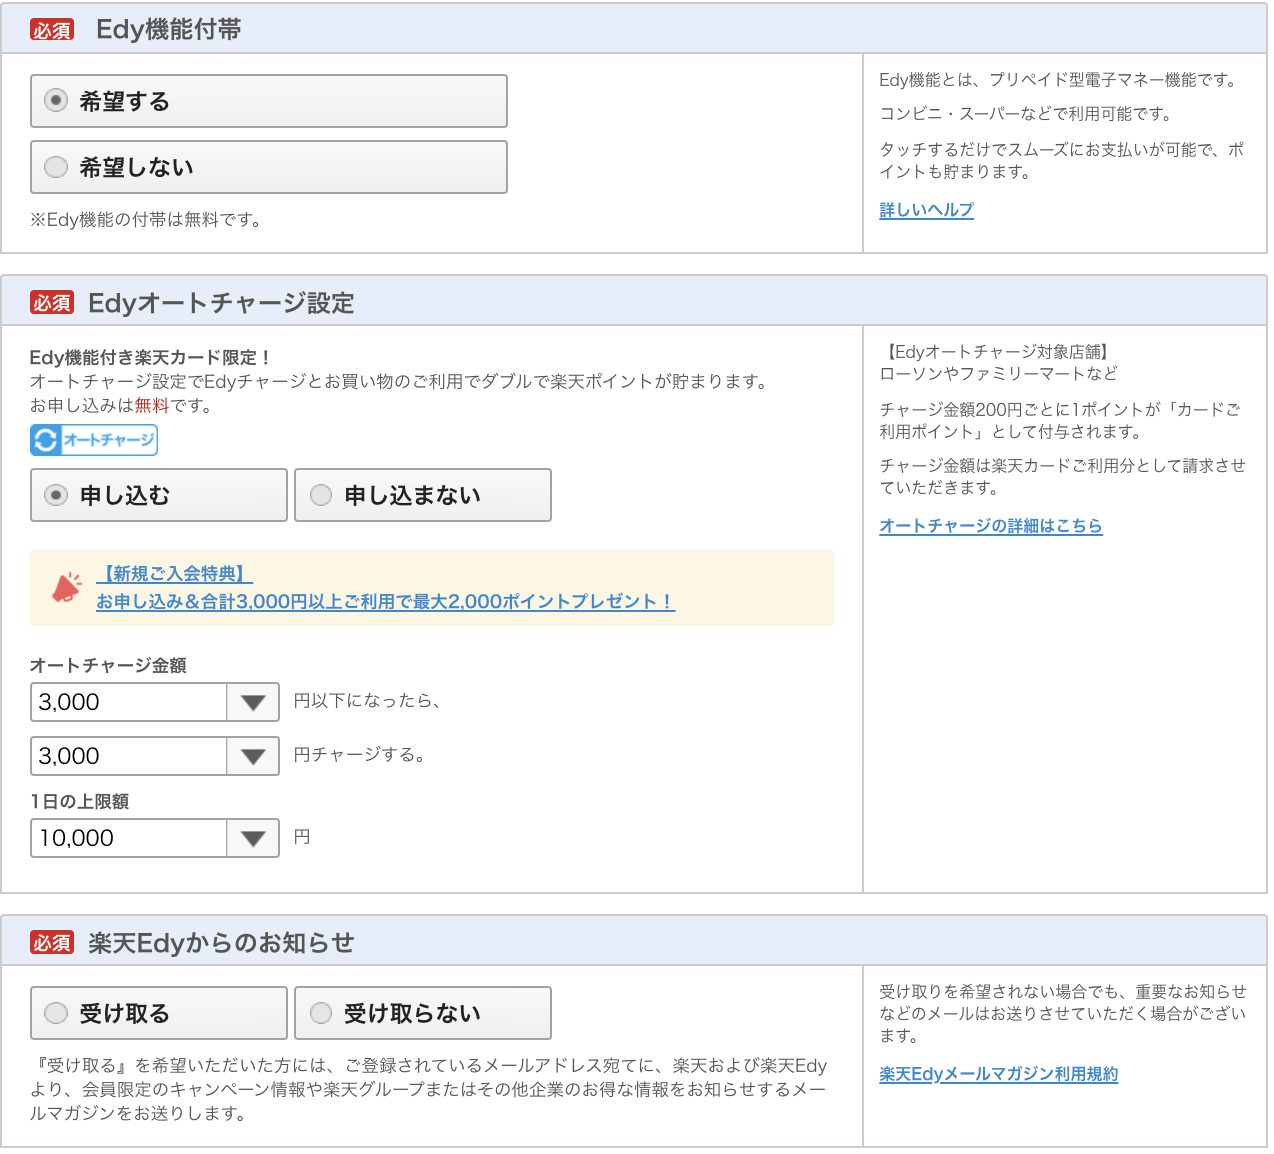Click the 必須 badge beside 楽天Edyからのお知らせ
1274x1154 pixels.
coord(52,940)
